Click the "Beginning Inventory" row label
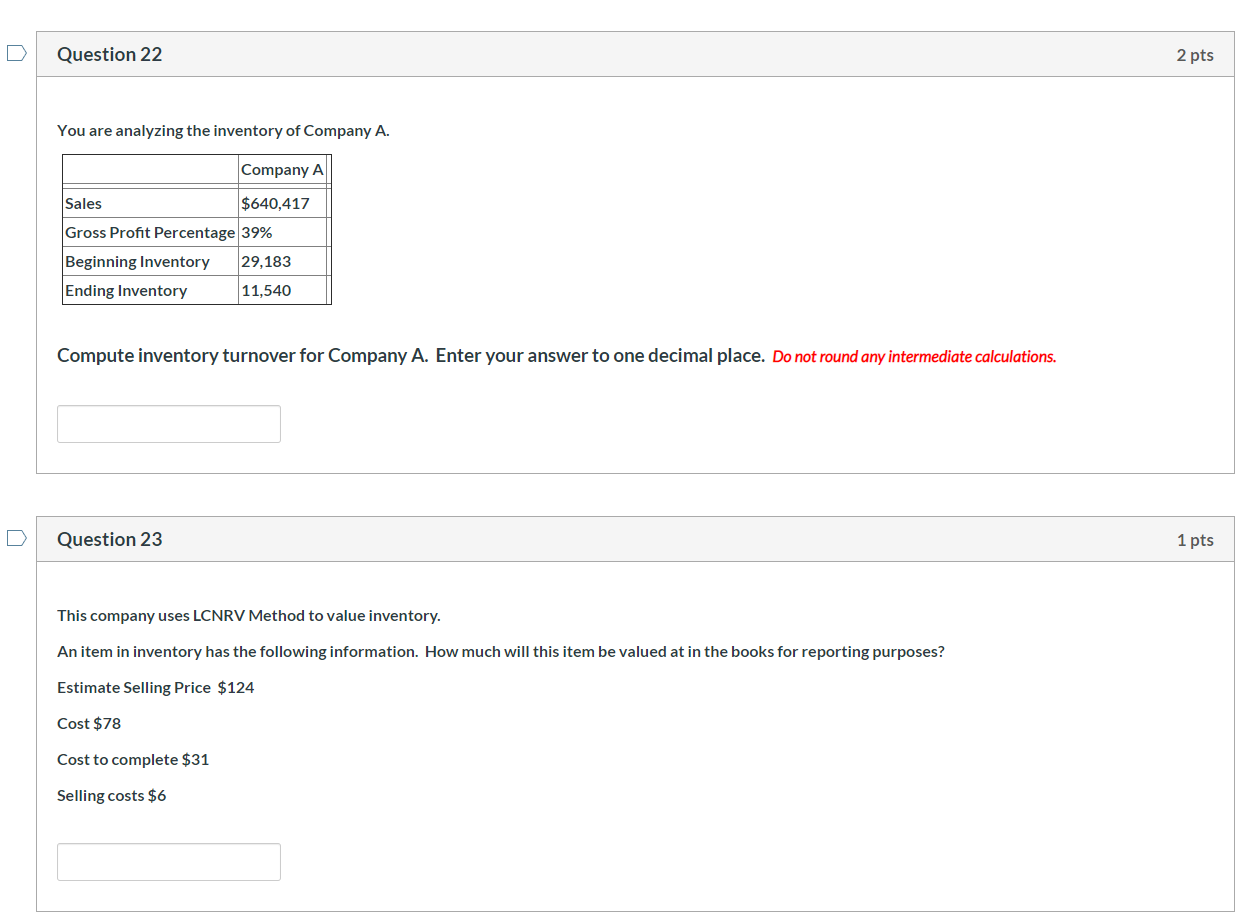Screen dimensions: 1258x912 click(x=137, y=262)
